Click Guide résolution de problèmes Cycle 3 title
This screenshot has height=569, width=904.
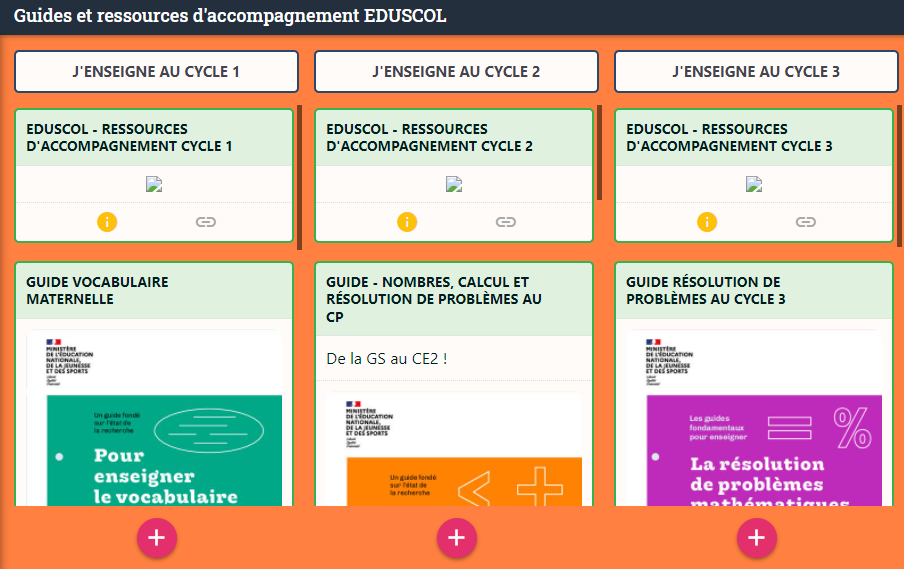coord(706,291)
